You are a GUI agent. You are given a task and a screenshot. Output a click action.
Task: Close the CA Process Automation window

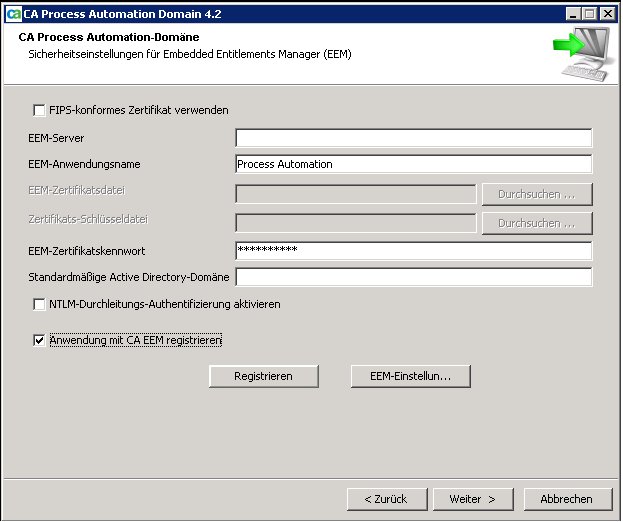tap(608, 14)
